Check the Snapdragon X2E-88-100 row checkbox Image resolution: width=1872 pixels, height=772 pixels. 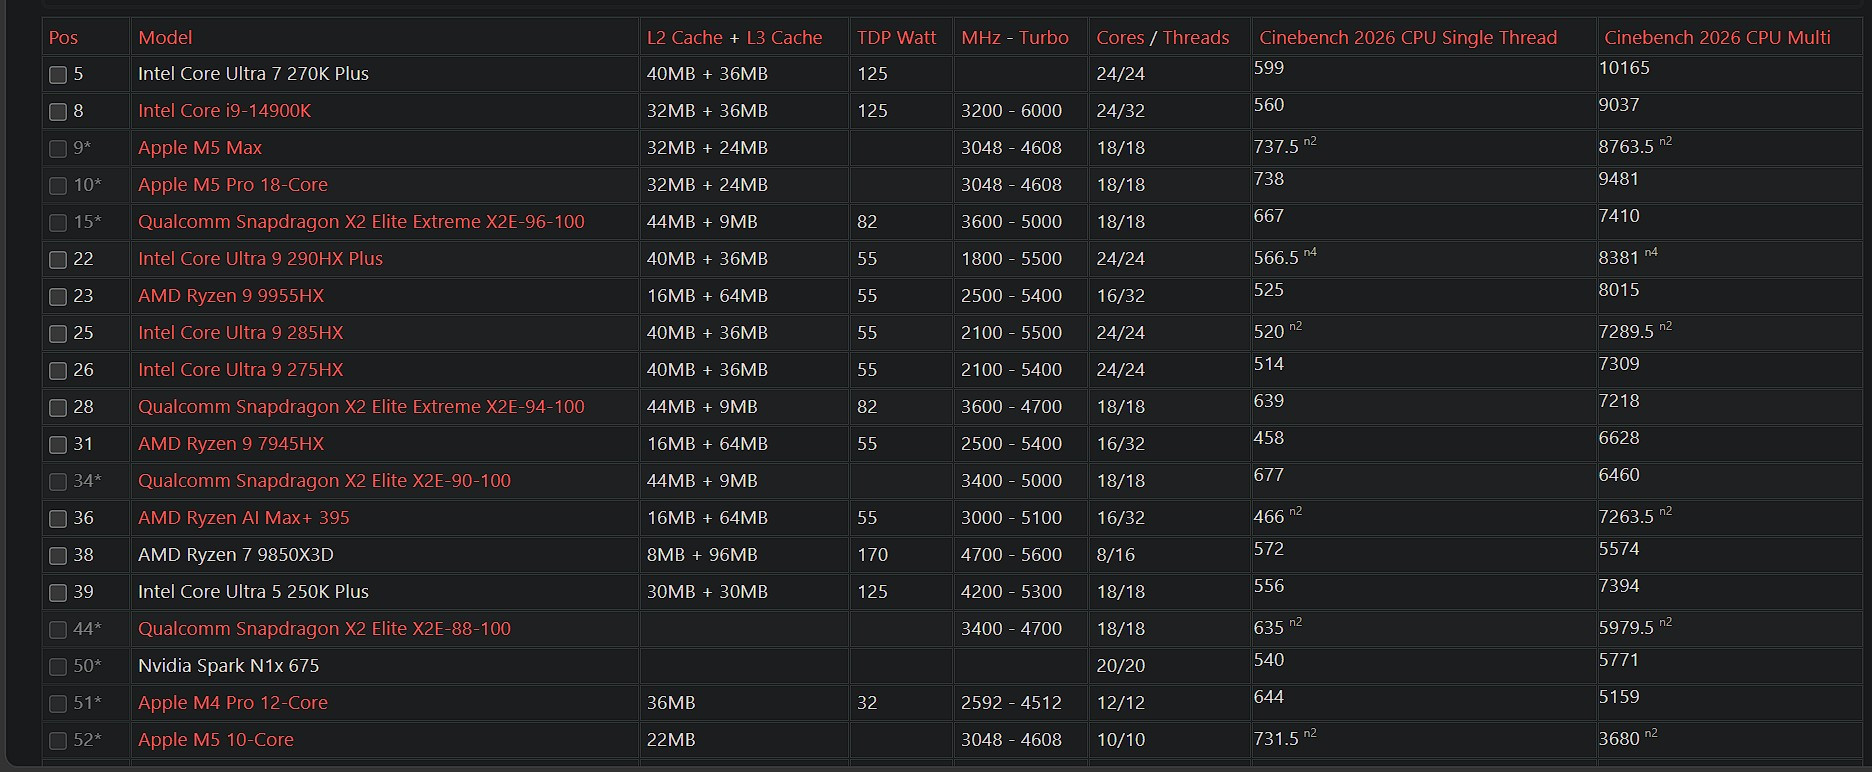[x=58, y=630]
